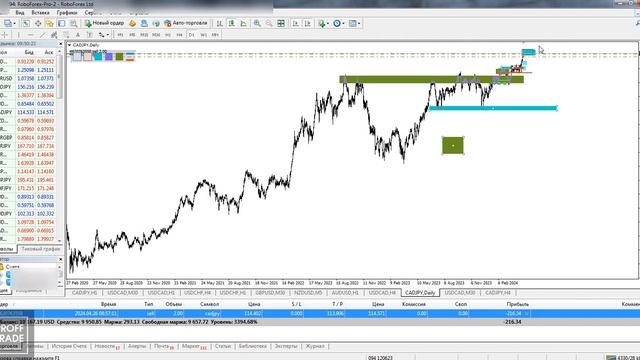Switch timeframe to D1

pos(191,35)
